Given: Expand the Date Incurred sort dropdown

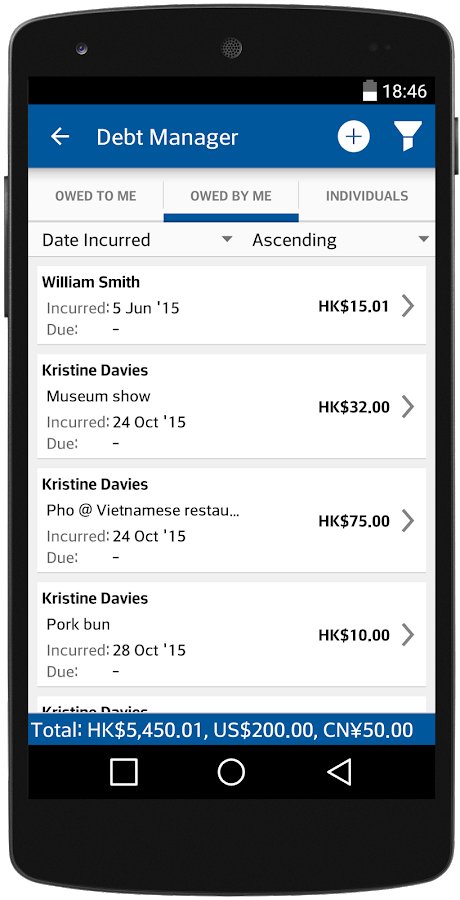Looking at the screenshot, I should click(x=137, y=240).
